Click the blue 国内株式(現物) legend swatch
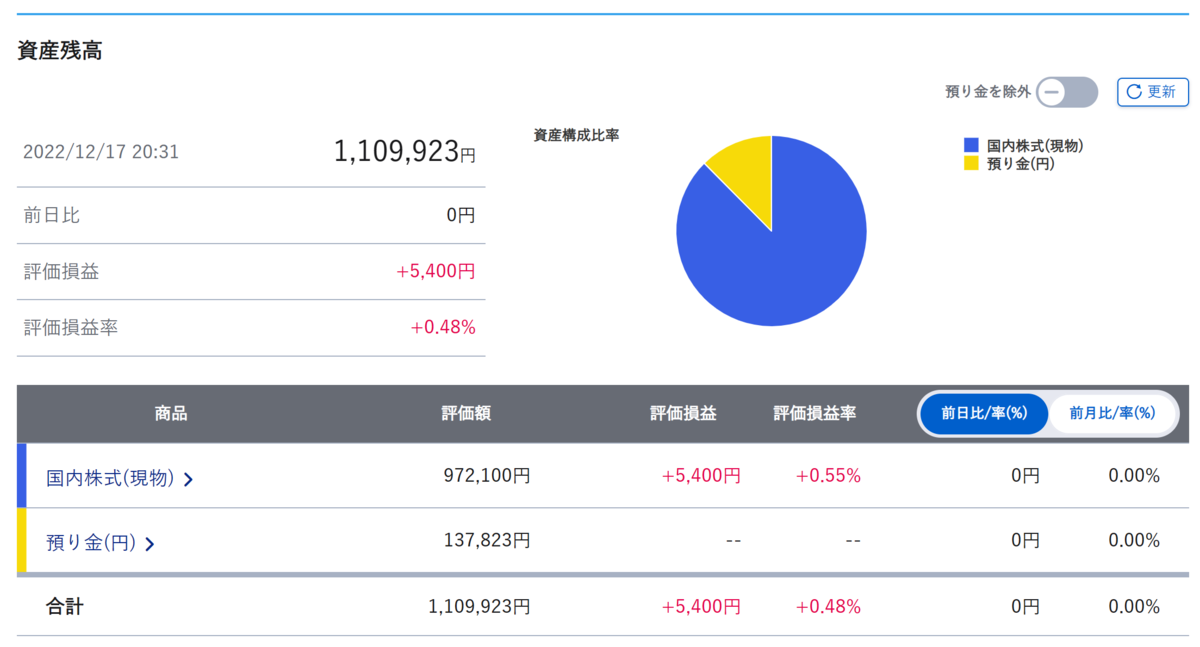This screenshot has height=647, width=1200. tap(971, 146)
